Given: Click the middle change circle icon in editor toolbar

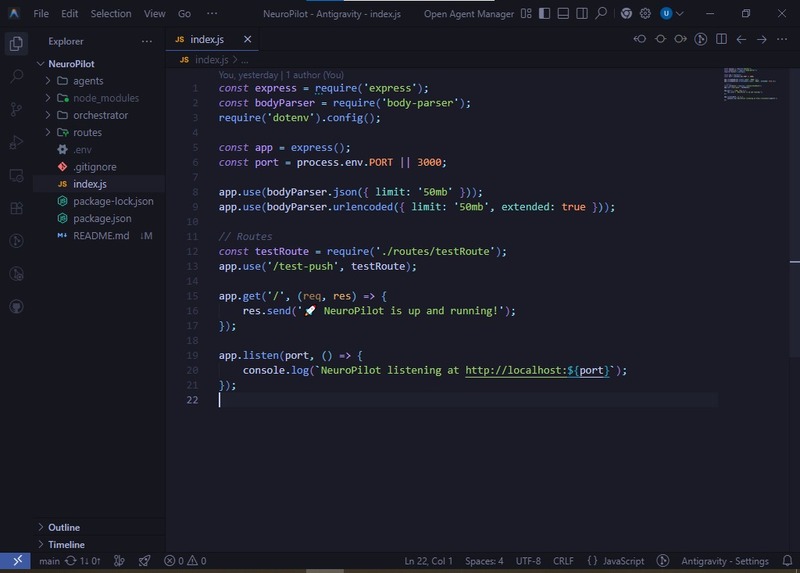Looking at the screenshot, I should tap(660, 39).
